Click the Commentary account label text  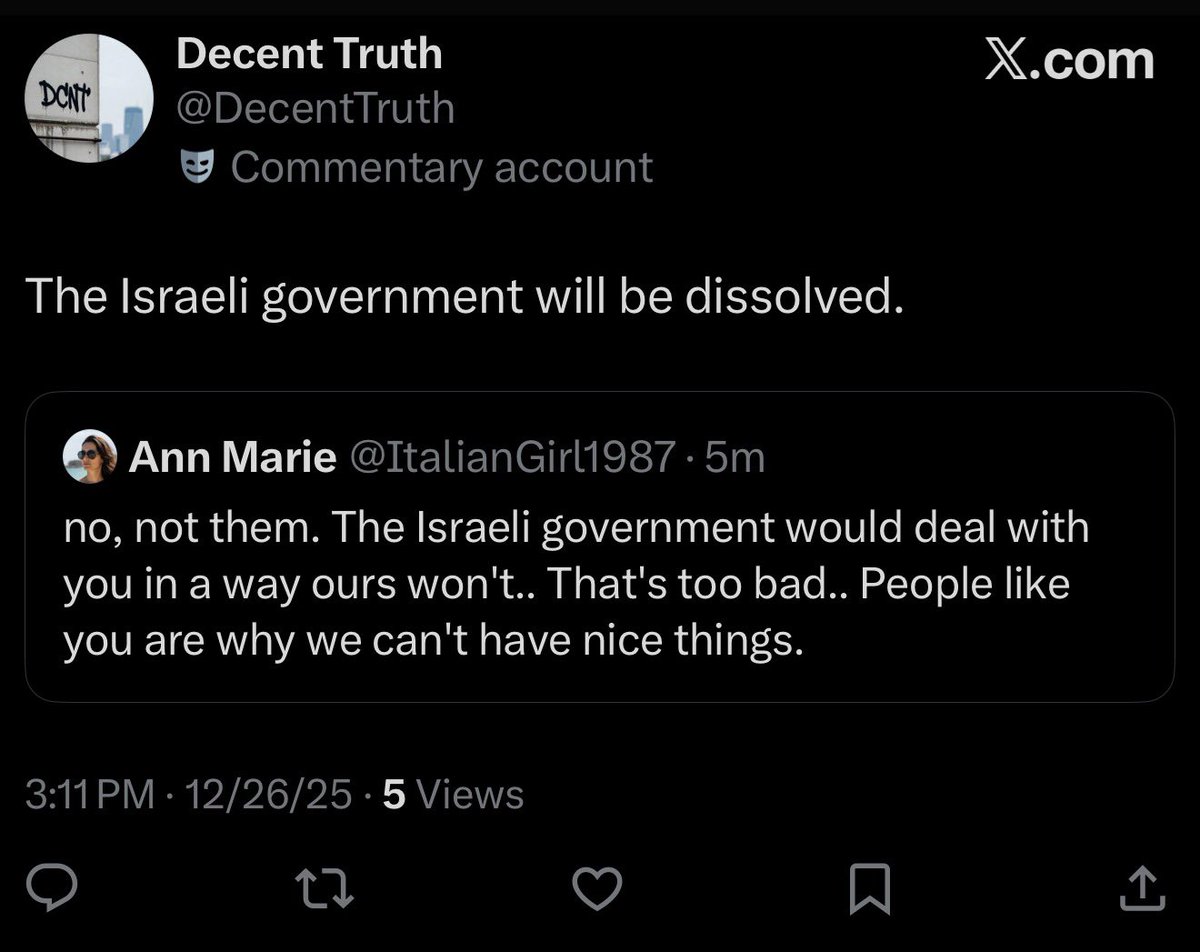[x=441, y=168]
